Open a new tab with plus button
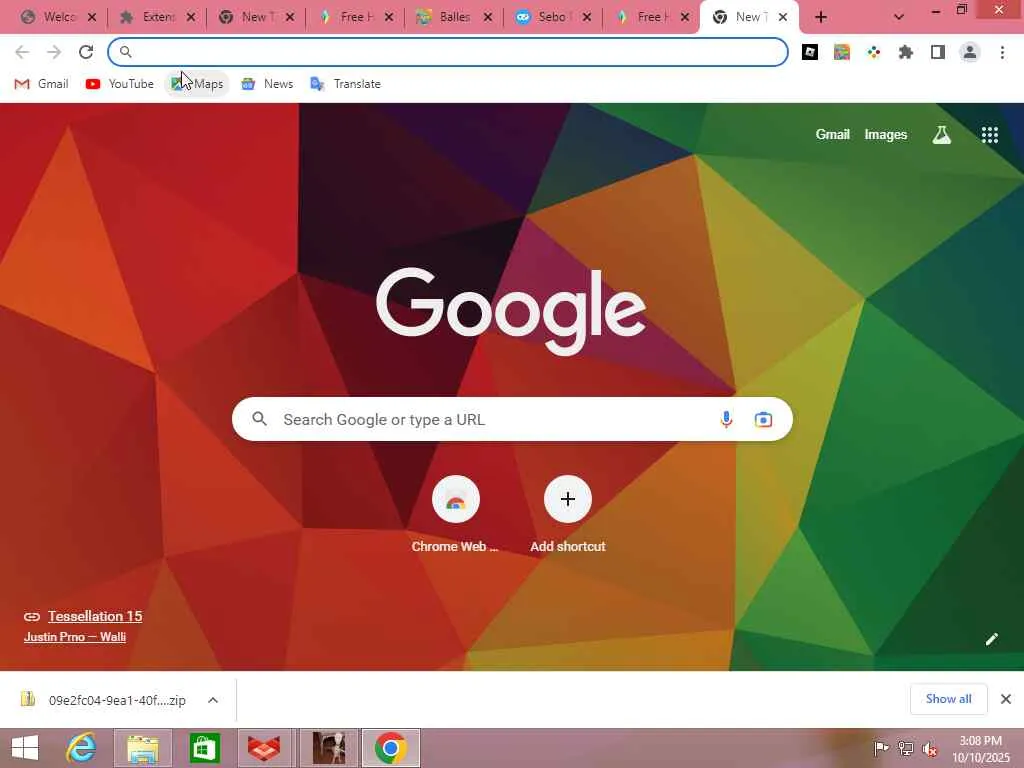Screen dimensions: 1024x768 pyautogui.click(x=821, y=18)
